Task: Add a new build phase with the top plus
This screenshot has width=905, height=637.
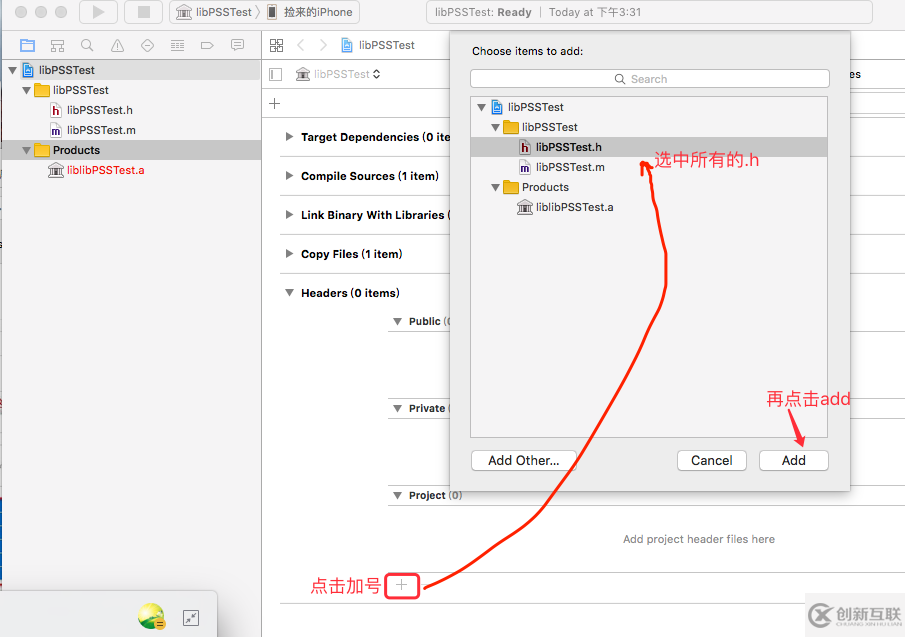Action: point(275,104)
